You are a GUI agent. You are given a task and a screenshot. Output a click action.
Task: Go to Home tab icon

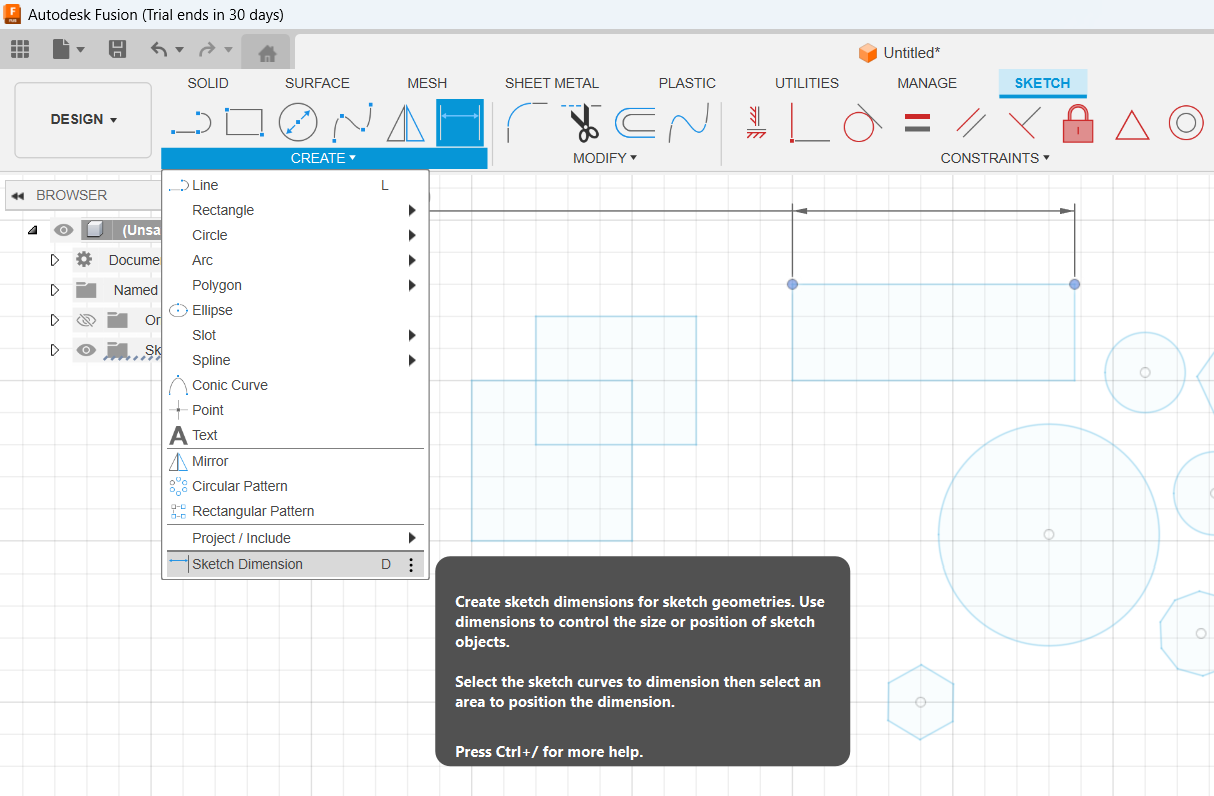(266, 54)
